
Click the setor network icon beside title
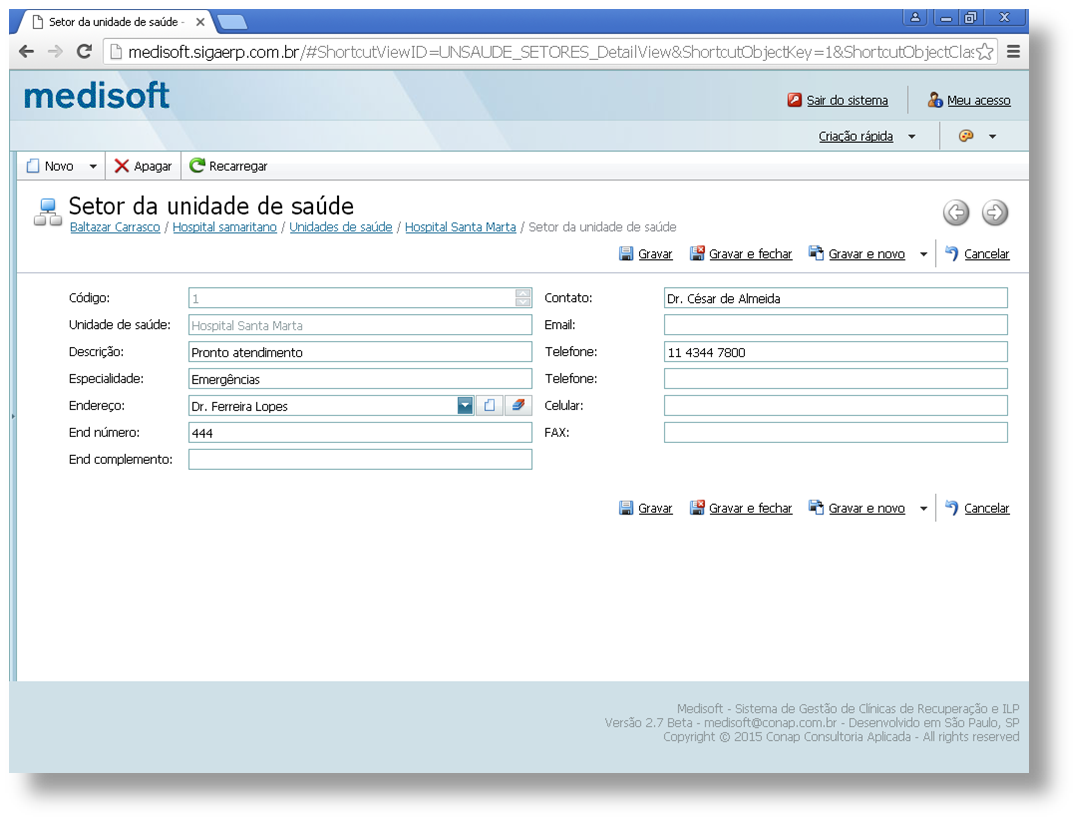(x=47, y=212)
